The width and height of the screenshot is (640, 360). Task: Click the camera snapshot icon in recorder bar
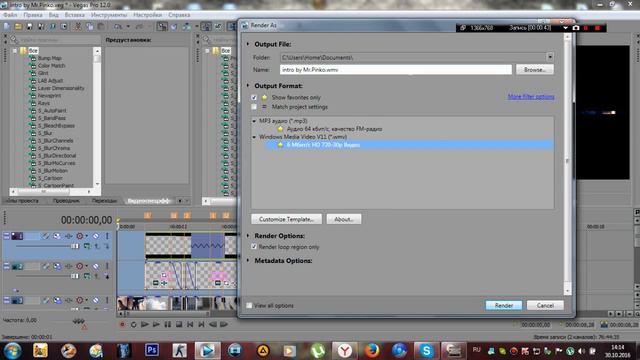coord(576,28)
